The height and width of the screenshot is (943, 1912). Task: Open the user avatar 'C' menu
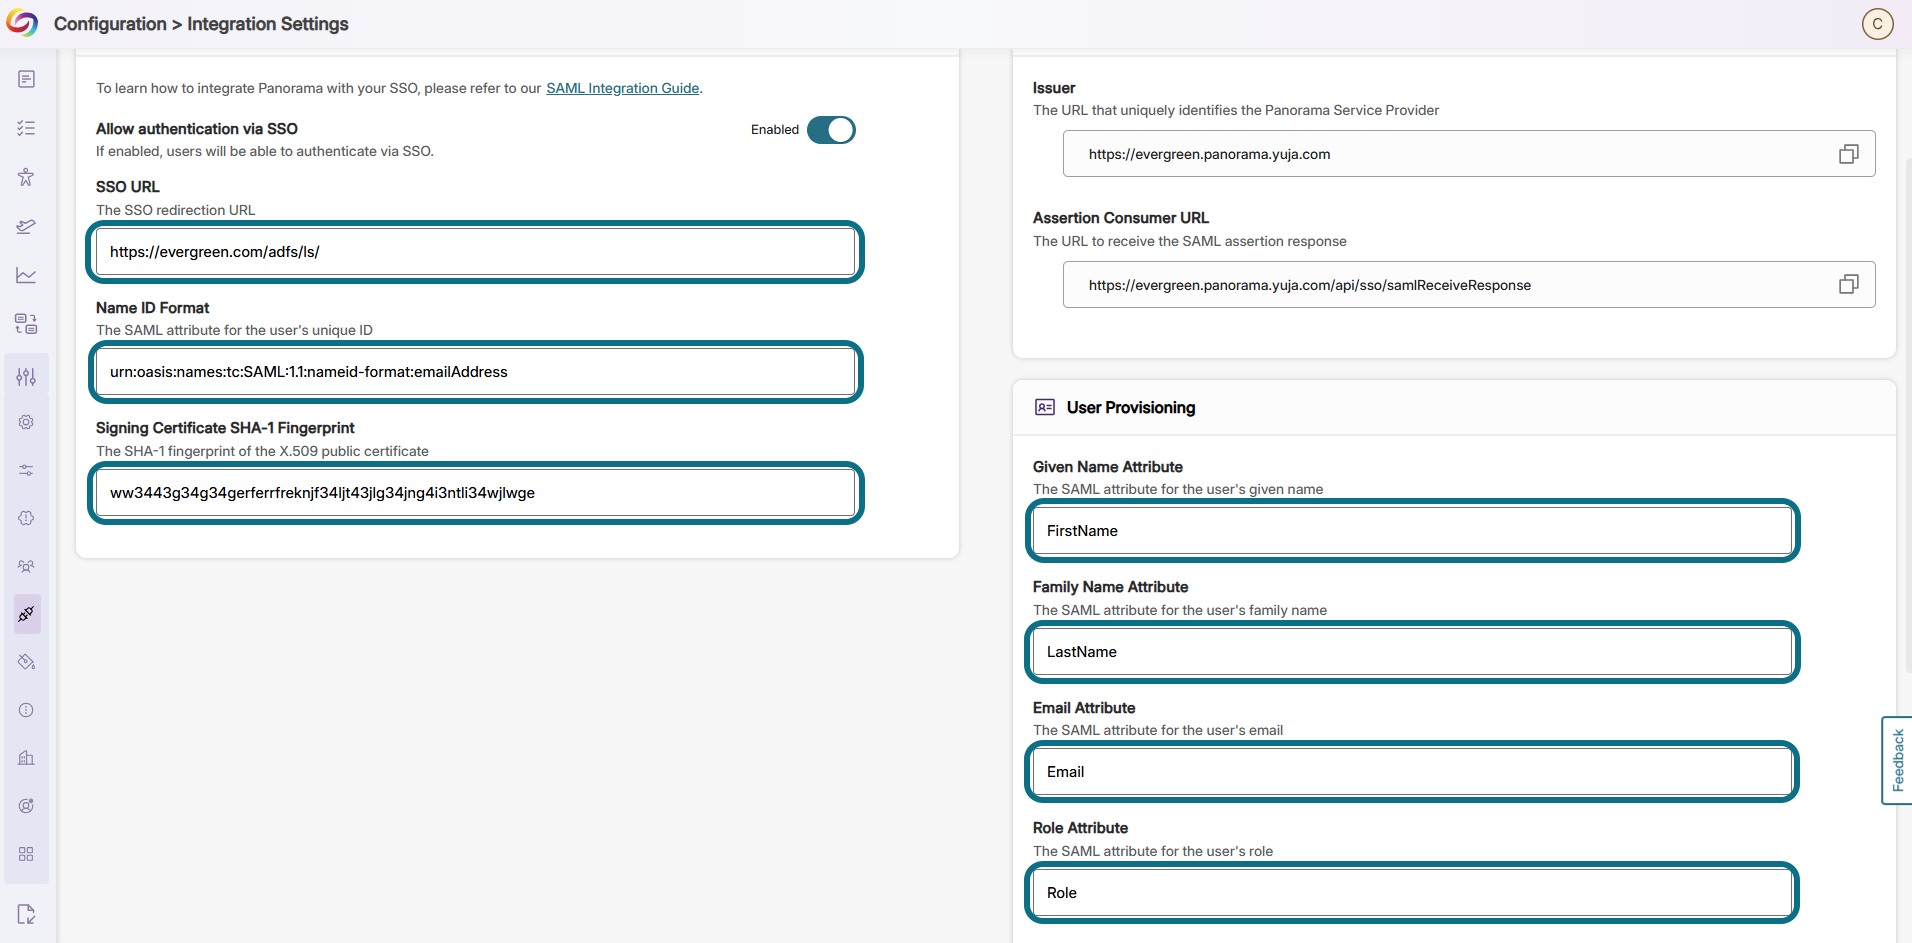click(1877, 24)
